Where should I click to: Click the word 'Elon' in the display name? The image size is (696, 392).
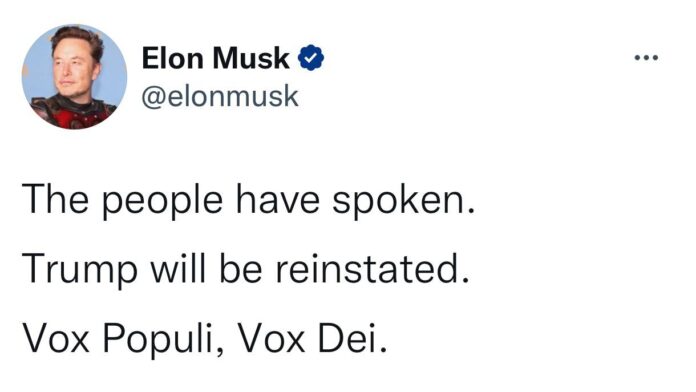point(173,58)
